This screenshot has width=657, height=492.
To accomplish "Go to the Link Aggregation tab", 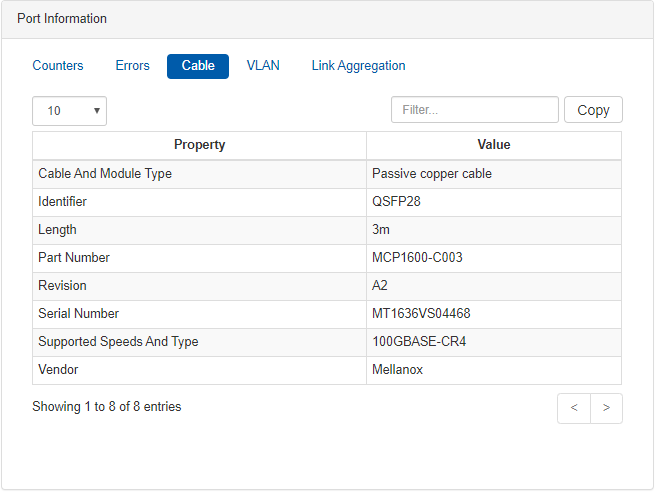I will point(358,66).
